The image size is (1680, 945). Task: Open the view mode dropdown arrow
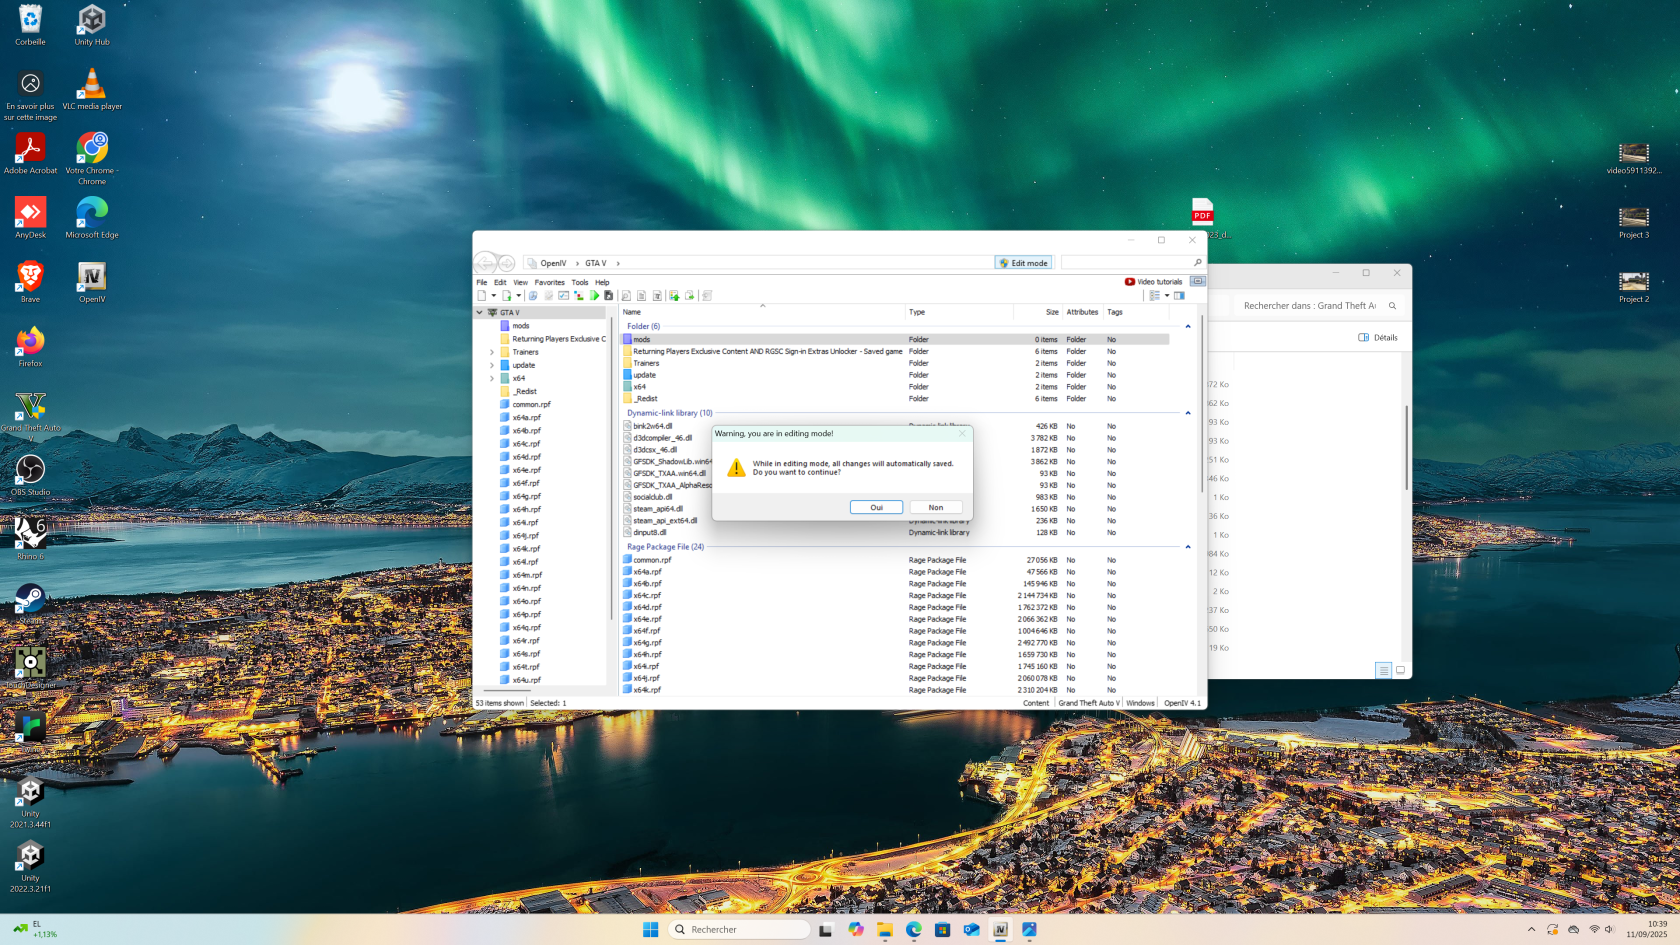(x=1167, y=296)
